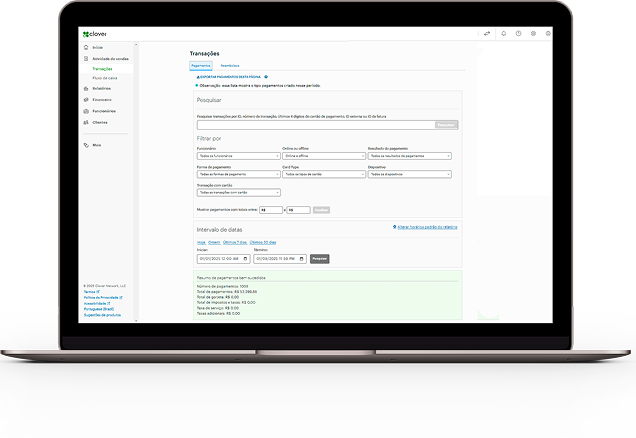Click gear icon beside Alterar horários link
Image resolution: width=636 pixels, height=438 pixels.
coord(394,227)
